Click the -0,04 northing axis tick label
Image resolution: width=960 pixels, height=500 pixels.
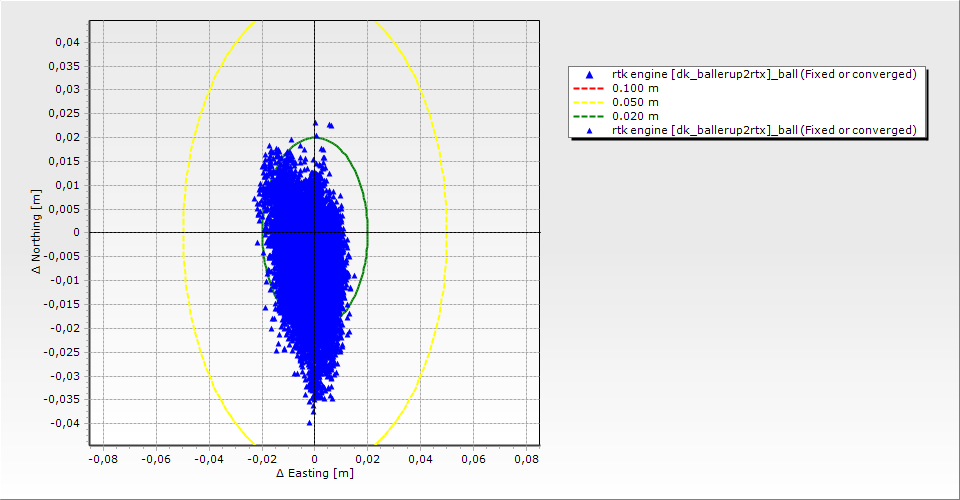(x=66, y=423)
